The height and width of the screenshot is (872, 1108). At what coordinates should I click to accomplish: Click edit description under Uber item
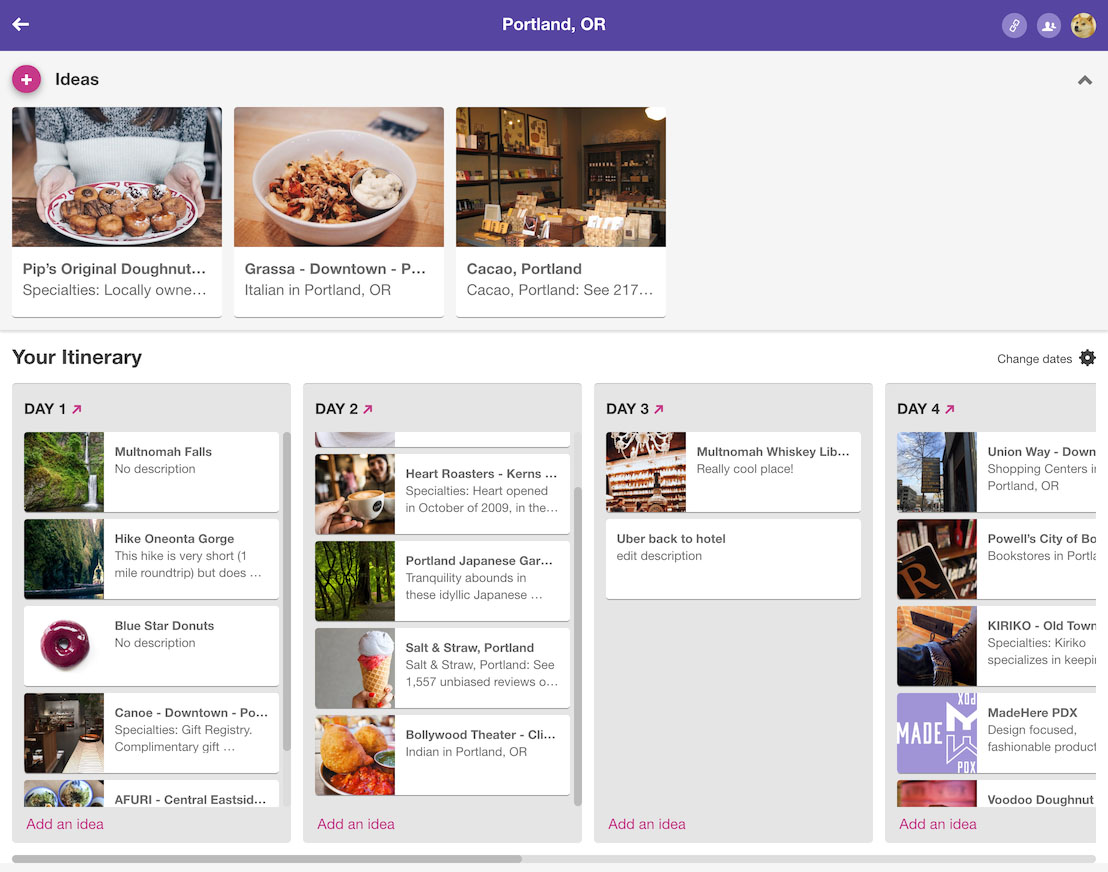659,556
